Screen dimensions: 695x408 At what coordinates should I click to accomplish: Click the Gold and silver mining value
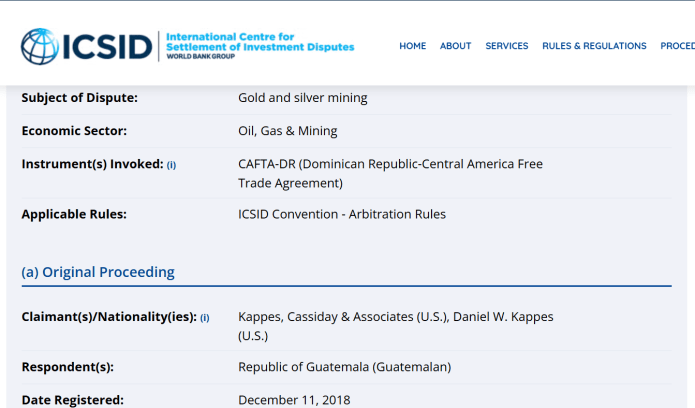point(302,98)
